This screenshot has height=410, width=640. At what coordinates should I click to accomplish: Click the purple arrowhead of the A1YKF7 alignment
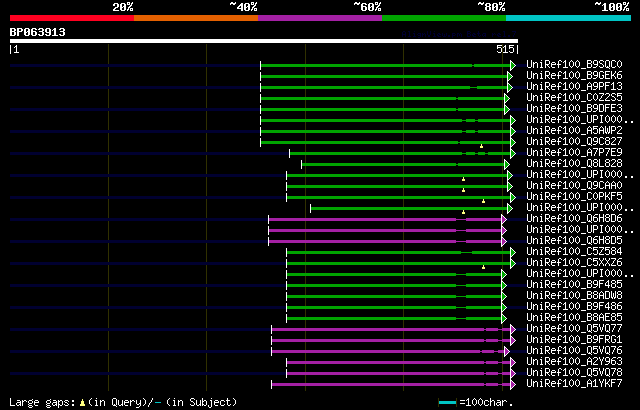(513, 385)
